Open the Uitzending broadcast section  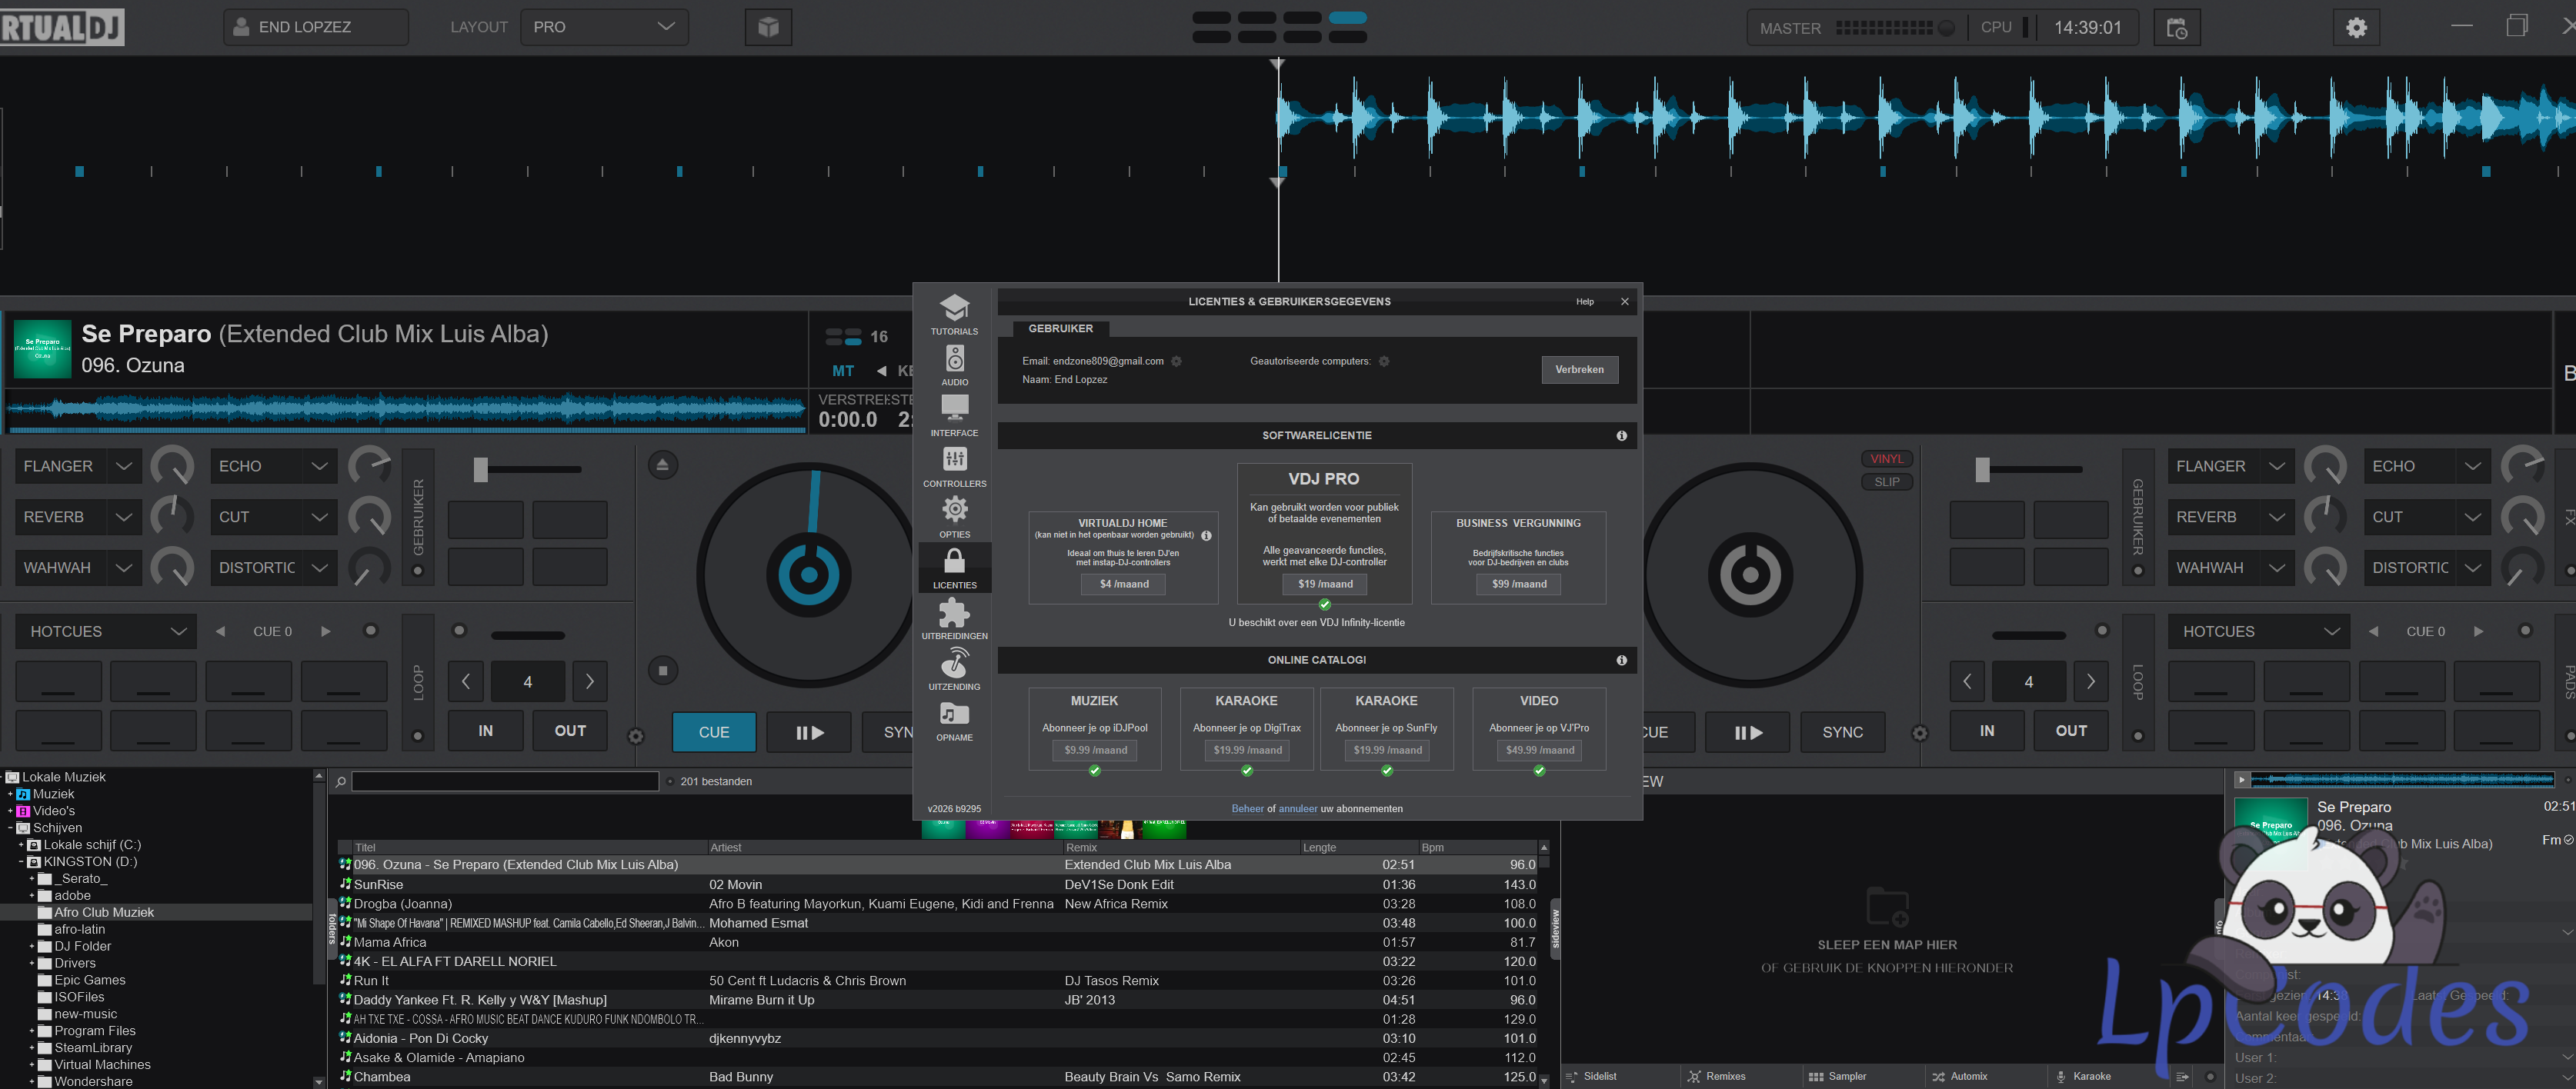coord(954,669)
